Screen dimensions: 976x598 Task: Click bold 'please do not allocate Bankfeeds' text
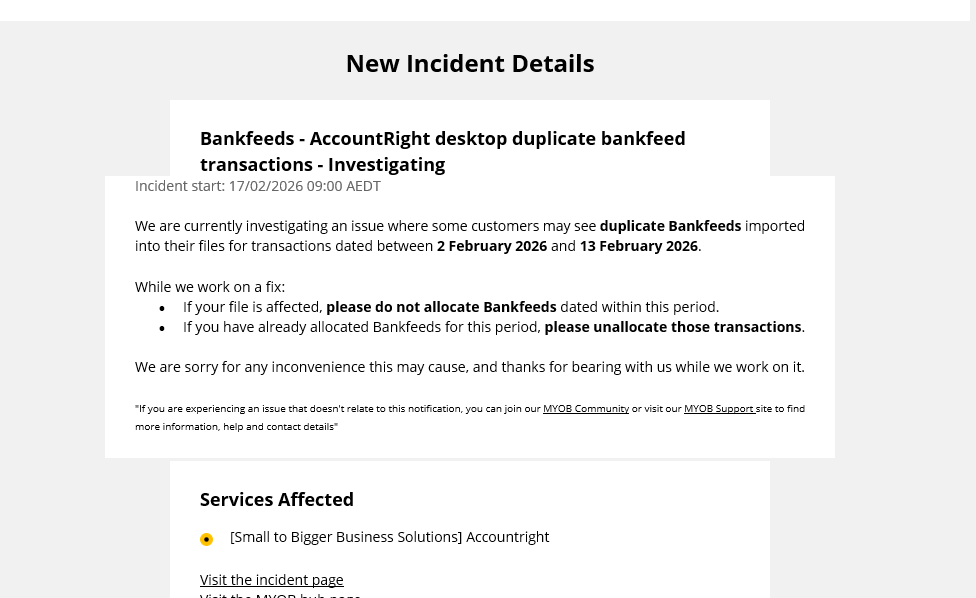click(x=441, y=307)
